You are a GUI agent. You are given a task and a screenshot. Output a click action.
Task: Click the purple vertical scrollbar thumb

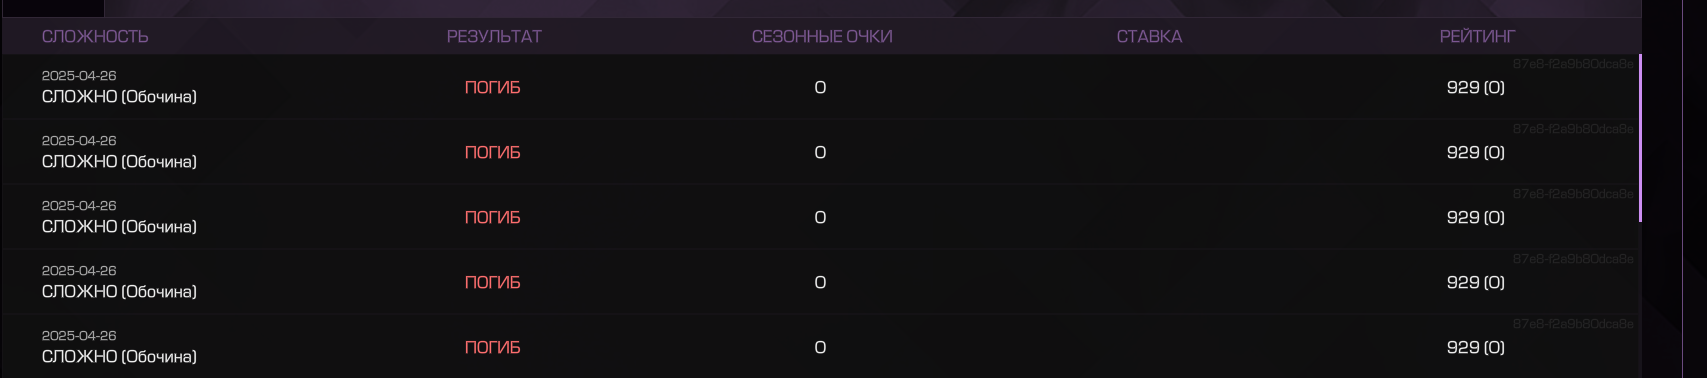coord(1640,138)
